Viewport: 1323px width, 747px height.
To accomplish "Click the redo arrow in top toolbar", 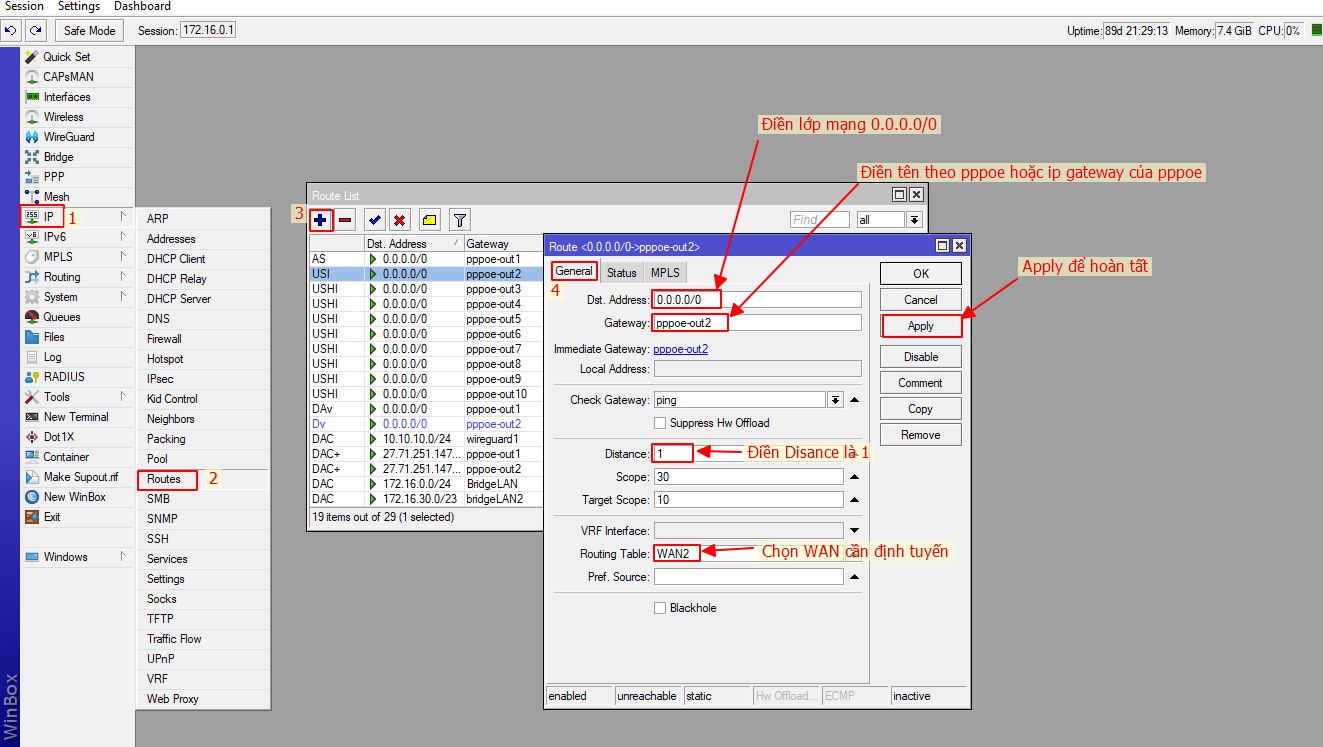I will click(36, 30).
